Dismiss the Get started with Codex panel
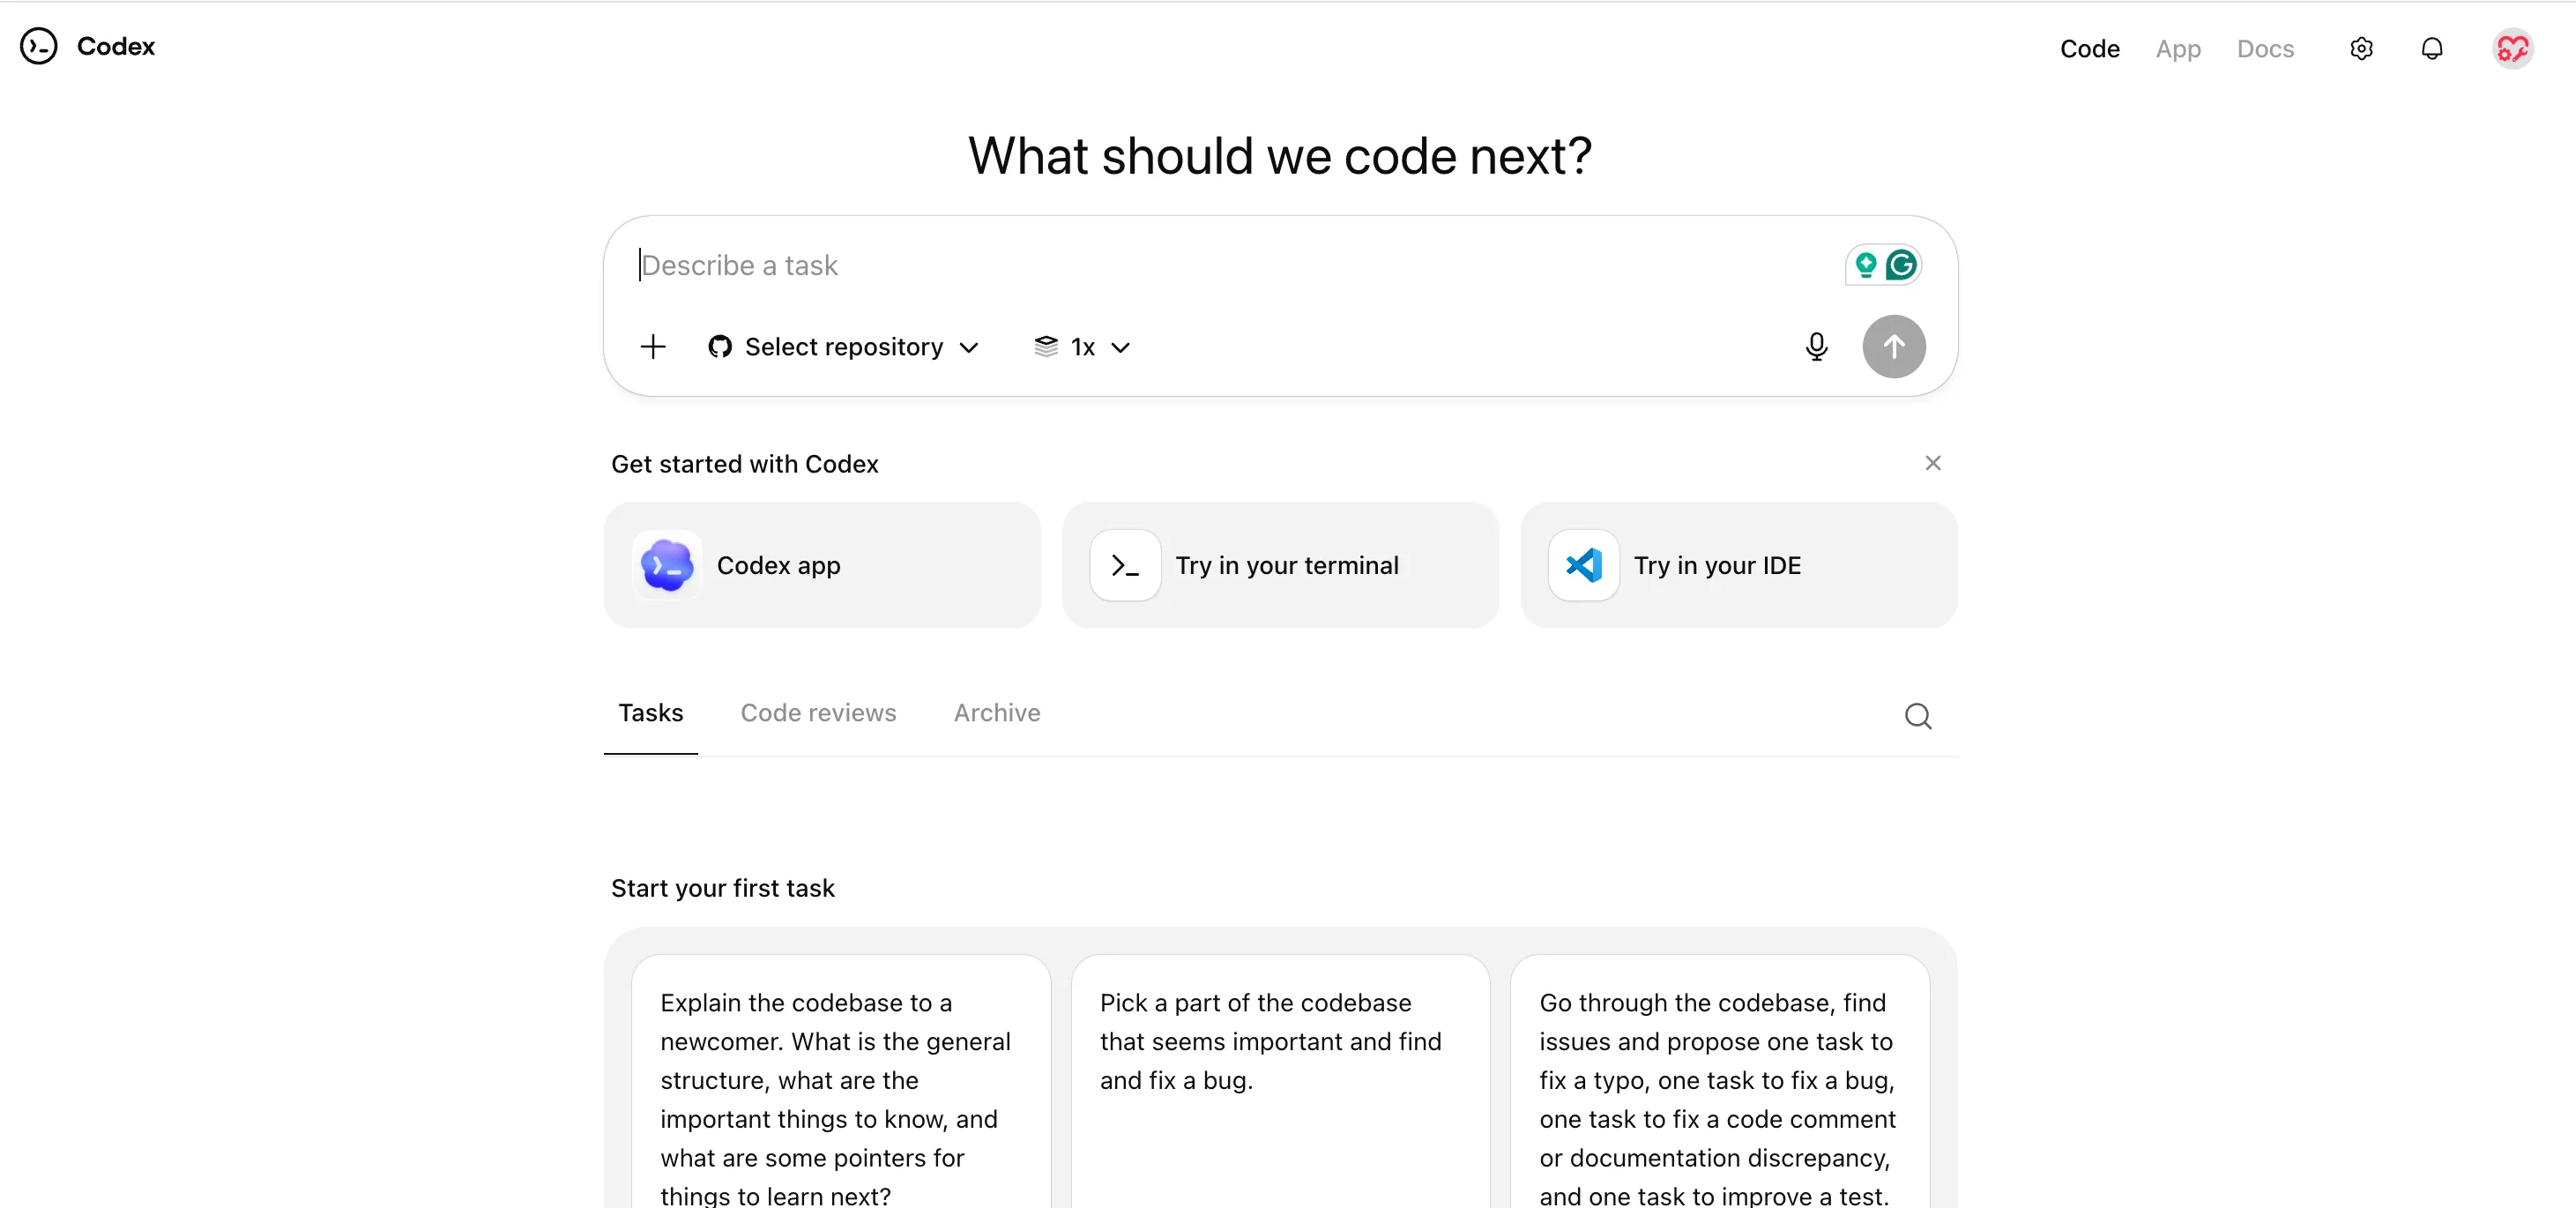 tap(1932, 463)
